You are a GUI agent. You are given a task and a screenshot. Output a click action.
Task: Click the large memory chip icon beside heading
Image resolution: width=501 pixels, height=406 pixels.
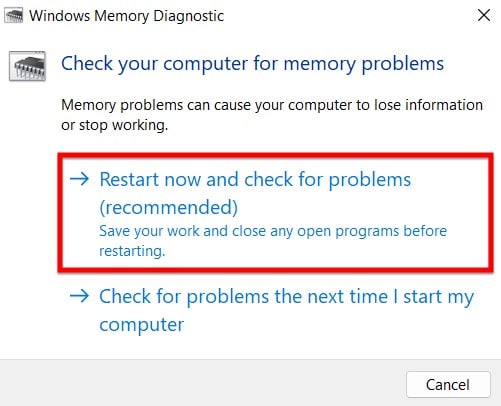click(27, 66)
